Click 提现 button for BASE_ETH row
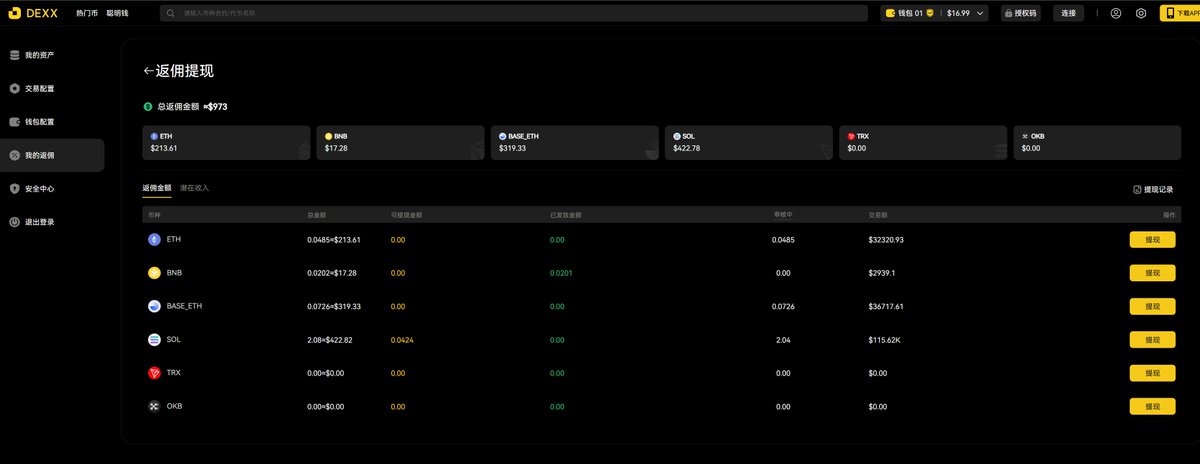 pyautogui.click(x=1152, y=306)
